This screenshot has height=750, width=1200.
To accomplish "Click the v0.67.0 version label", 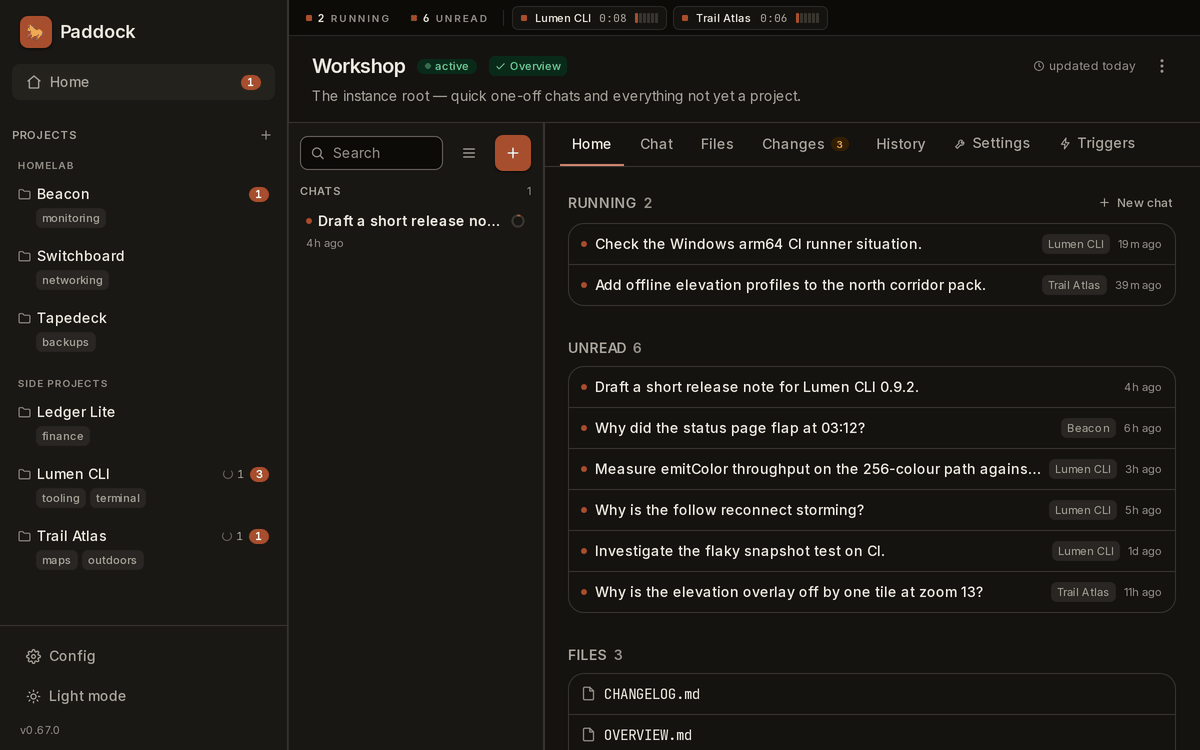I will pyautogui.click(x=40, y=730).
